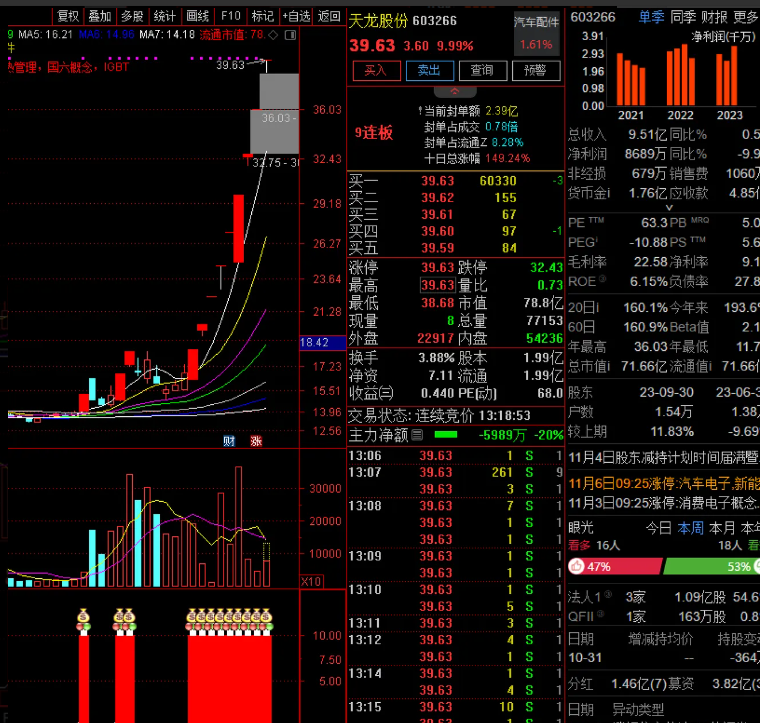This screenshot has height=723, width=760.
Task: Click the diamond icon beside the MA indicators
Action: [273, 34]
